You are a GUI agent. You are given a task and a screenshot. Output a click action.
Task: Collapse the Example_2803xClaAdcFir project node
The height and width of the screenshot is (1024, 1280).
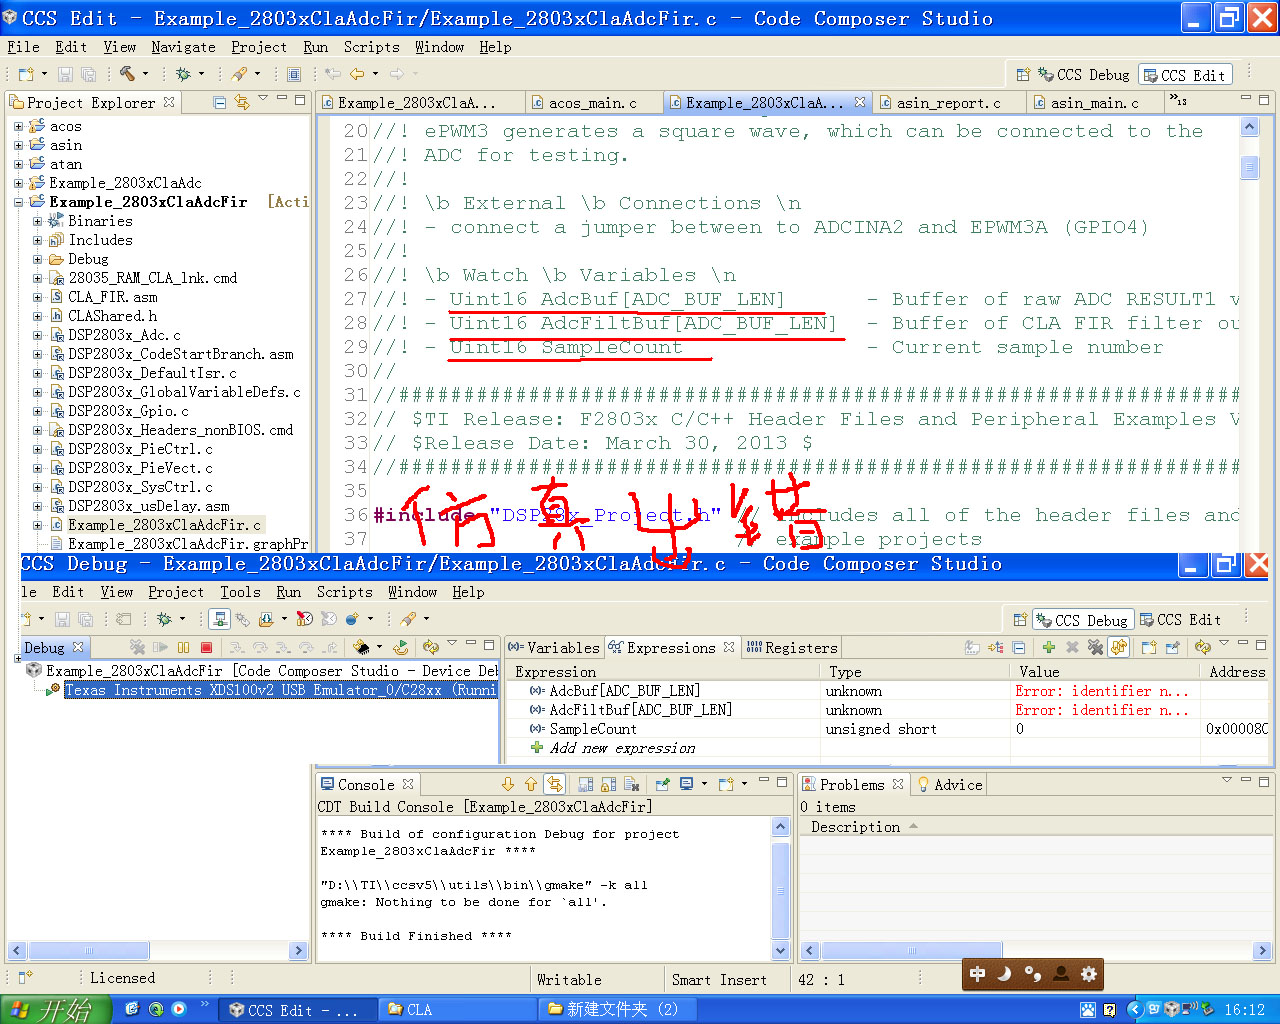click(x=18, y=202)
